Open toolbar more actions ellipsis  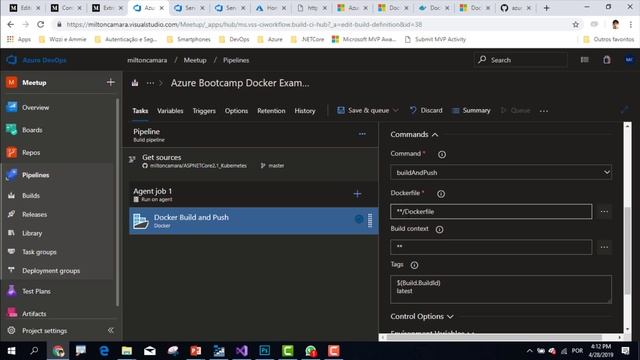pyautogui.click(x=544, y=111)
